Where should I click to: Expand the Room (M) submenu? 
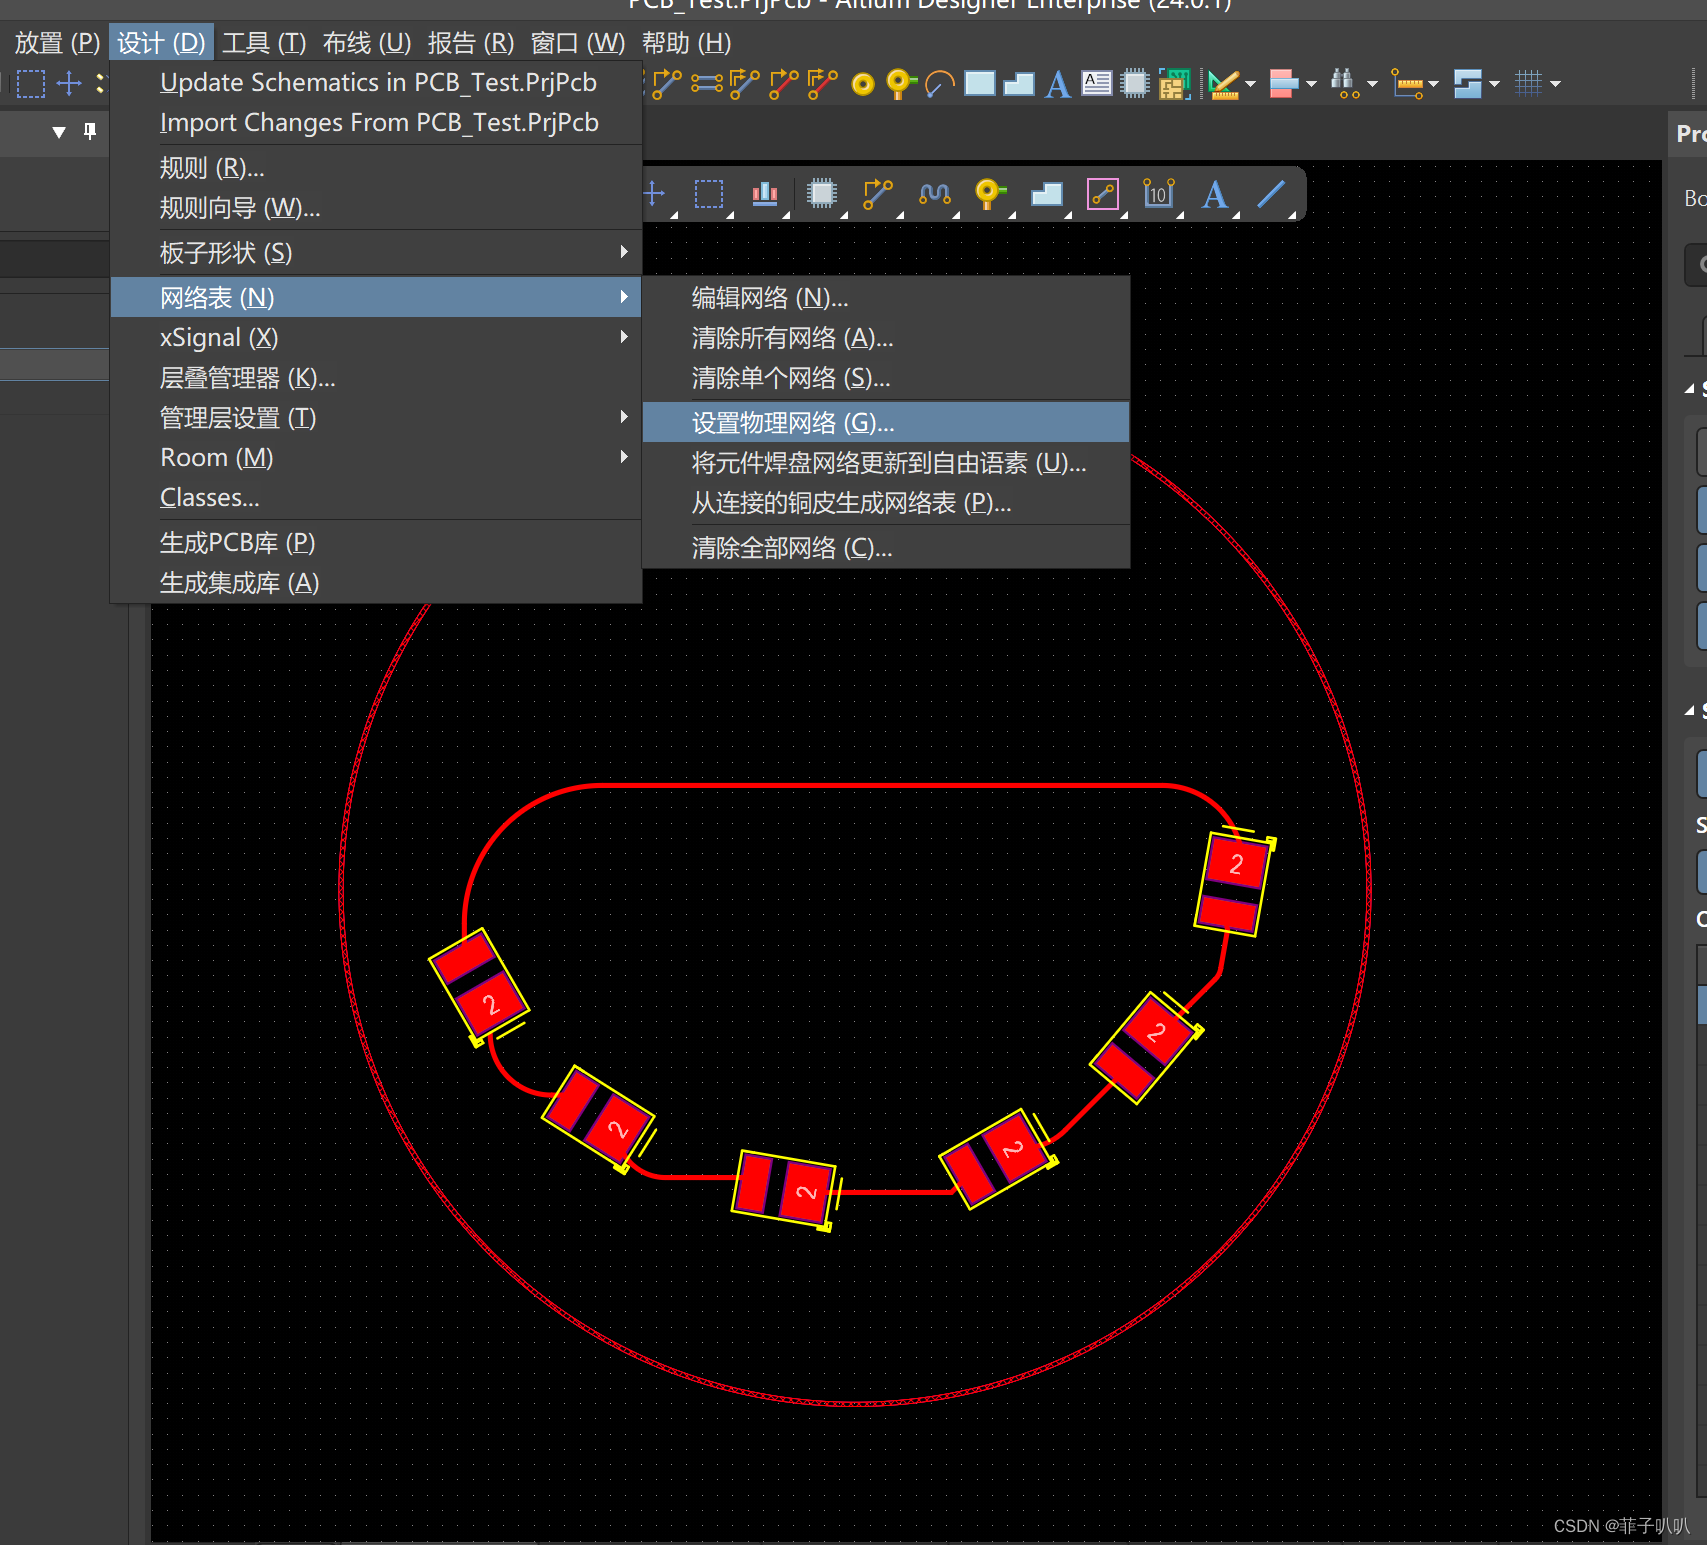pos(375,457)
